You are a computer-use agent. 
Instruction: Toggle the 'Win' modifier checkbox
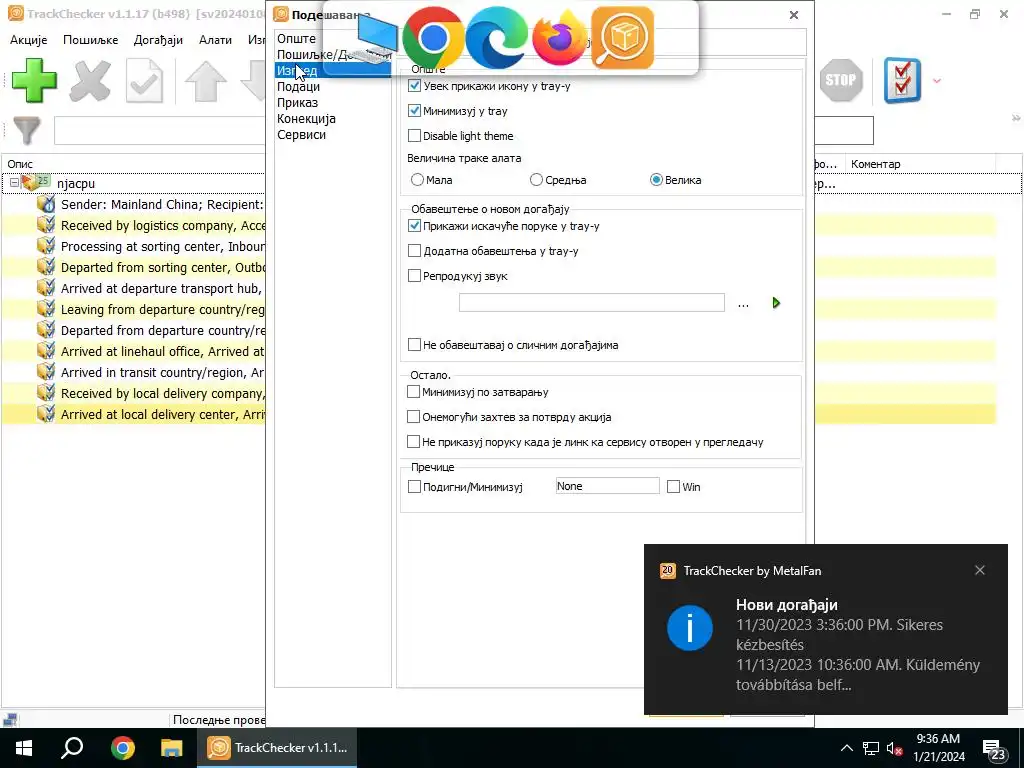(673, 487)
